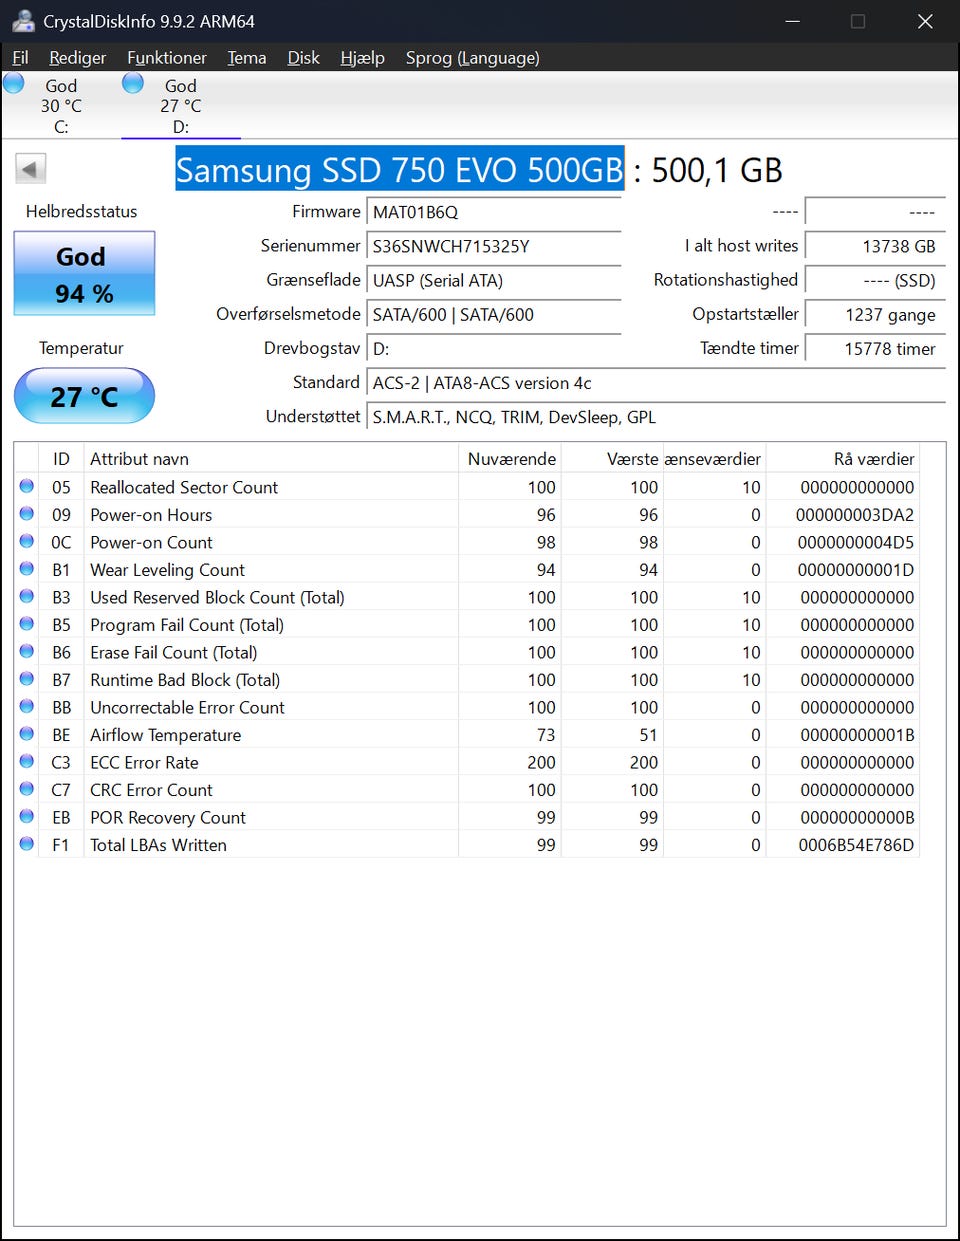The image size is (960, 1241).
Task: Select the D: drive status orb
Action: pyautogui.click(x=133, y=83)
